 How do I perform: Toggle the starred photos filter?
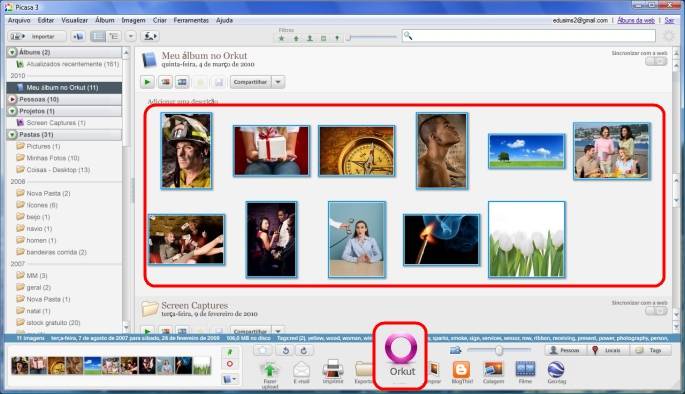click(x=281, y=38)
